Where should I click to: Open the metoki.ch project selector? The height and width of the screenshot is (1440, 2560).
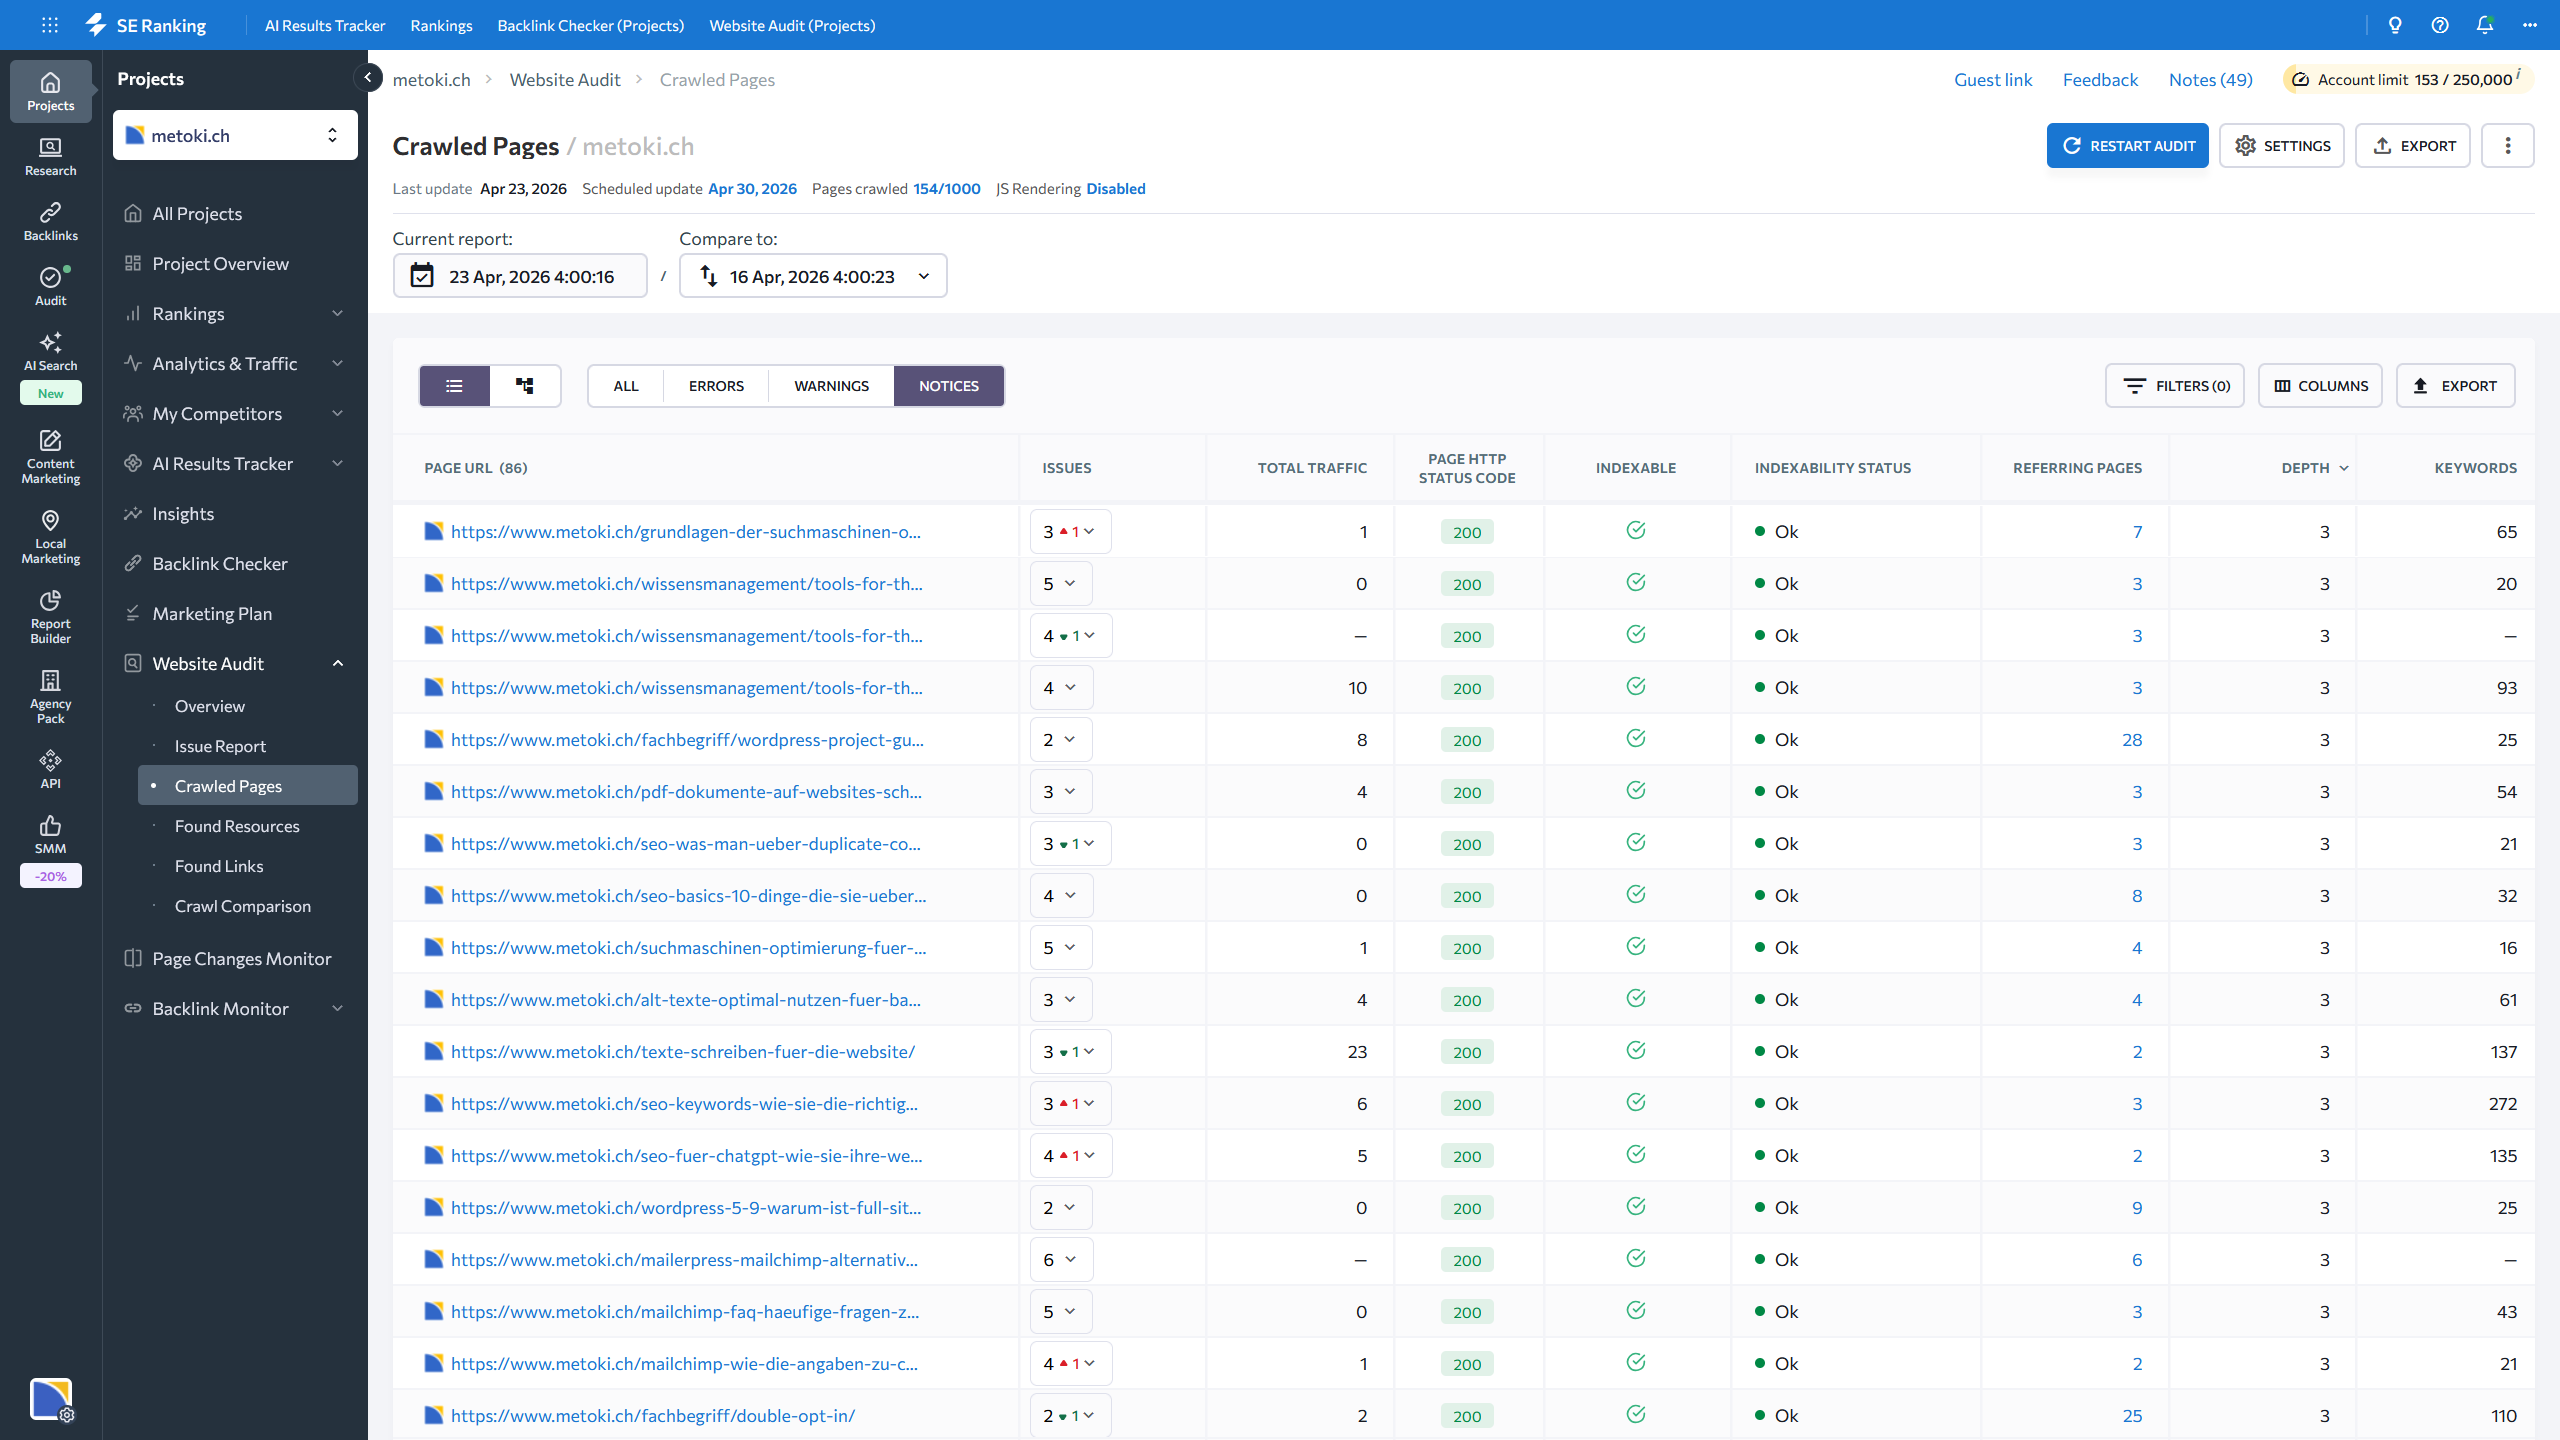pyautogui.click(x=234, y=135)
